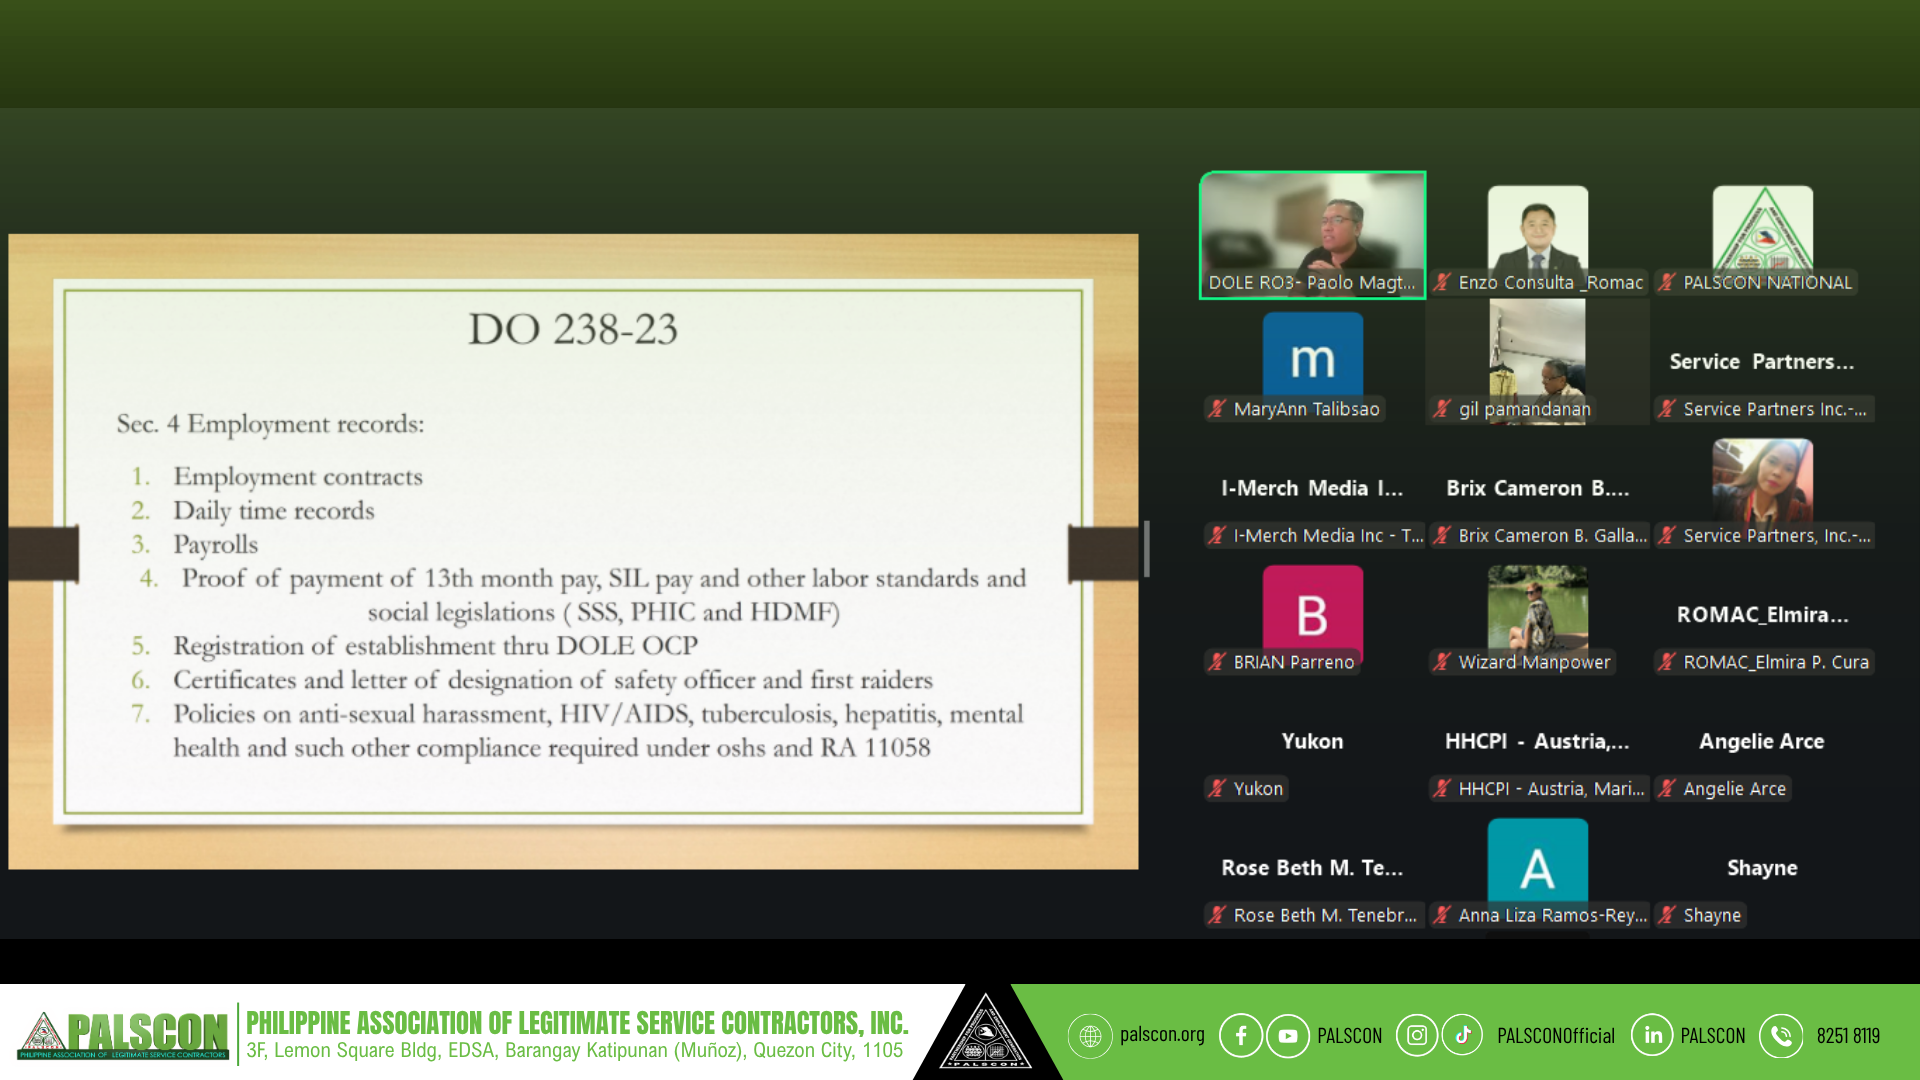This screenshot has height=1080, width=1920.
Task: Click 'Brix Cameron B....' participant name
Action: coord(1537,488)
